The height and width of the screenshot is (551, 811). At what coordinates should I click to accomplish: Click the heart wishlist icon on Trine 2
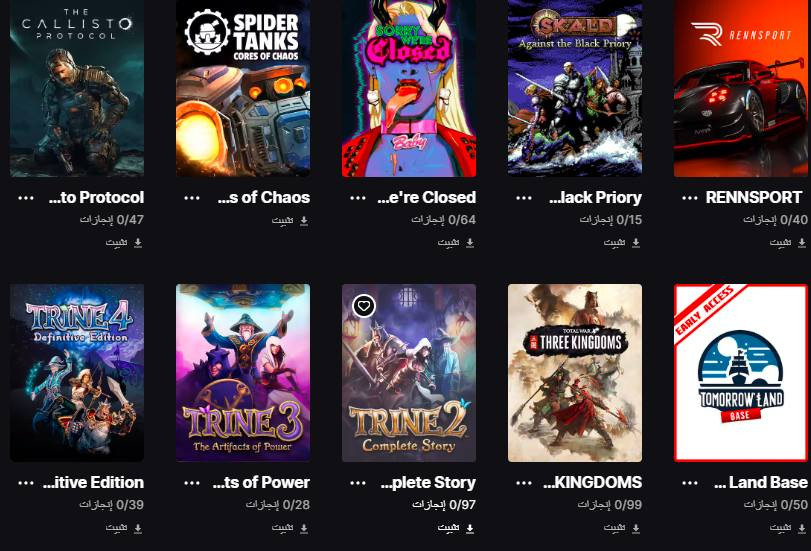364,306
